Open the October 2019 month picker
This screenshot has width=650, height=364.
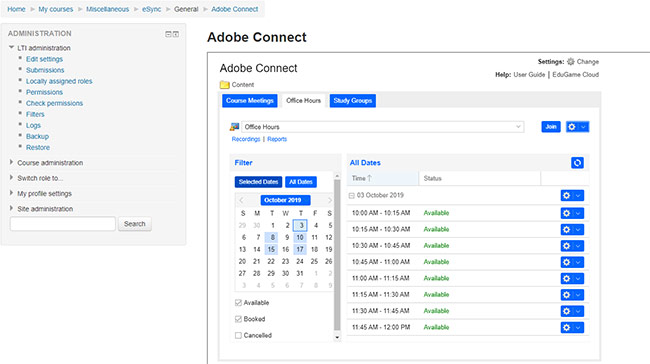(x=285, y=200)
